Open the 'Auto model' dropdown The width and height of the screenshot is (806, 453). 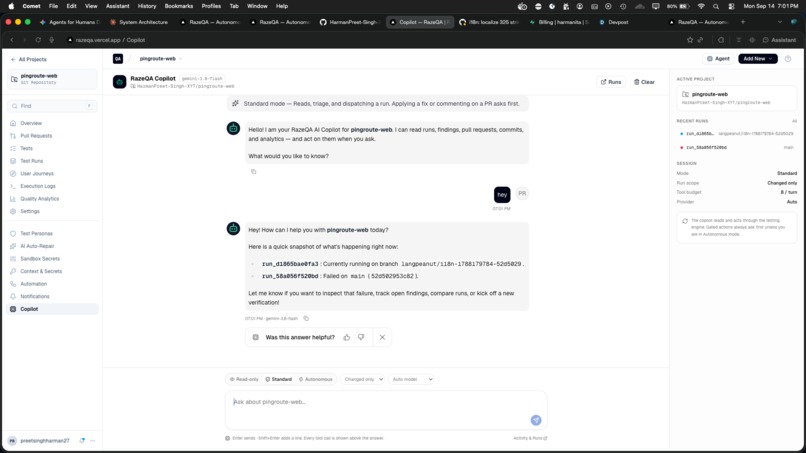coord(411,379)
